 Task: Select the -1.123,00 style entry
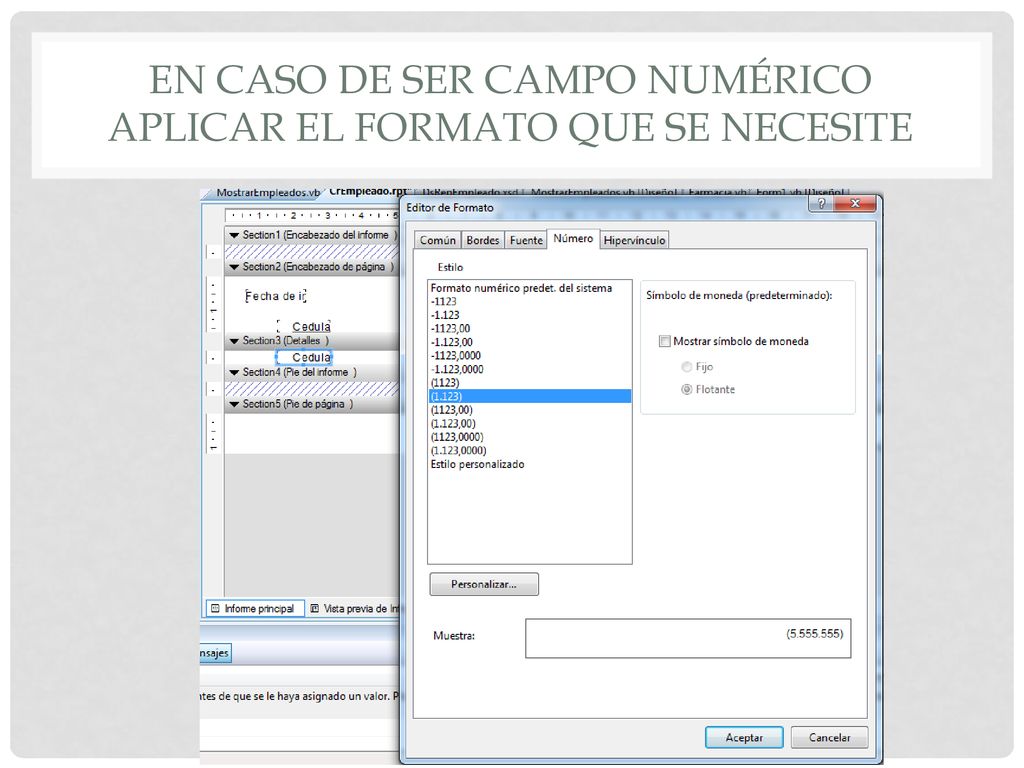click(530, 342)
